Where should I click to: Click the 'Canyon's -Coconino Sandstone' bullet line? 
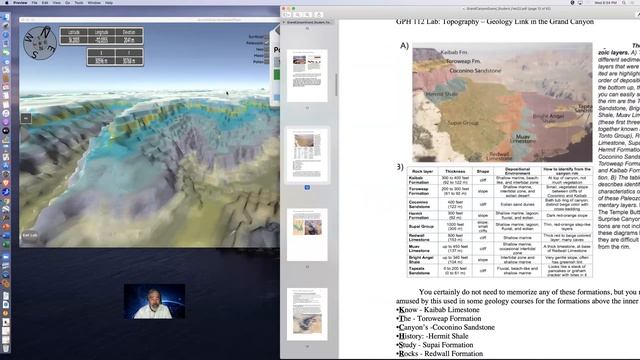tap(445, 327)
